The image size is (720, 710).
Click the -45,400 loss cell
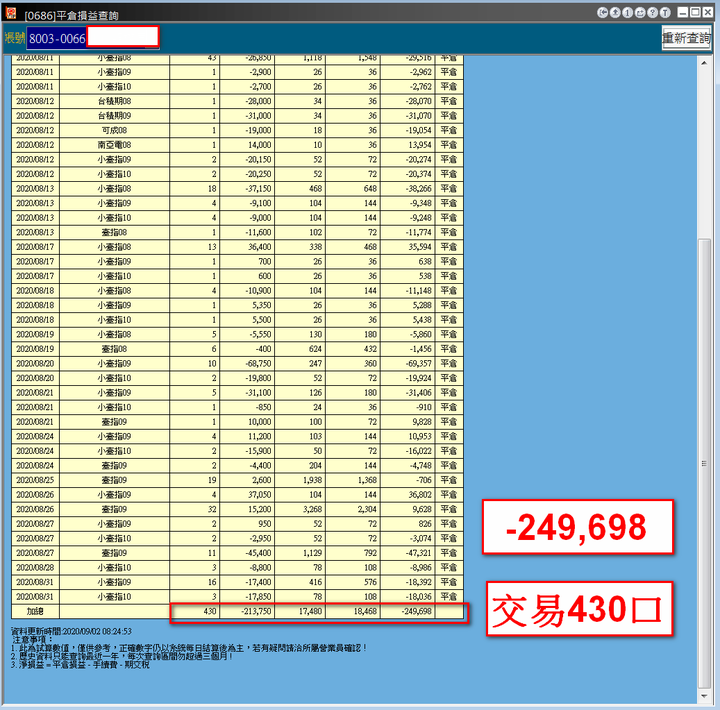(247, 553)
